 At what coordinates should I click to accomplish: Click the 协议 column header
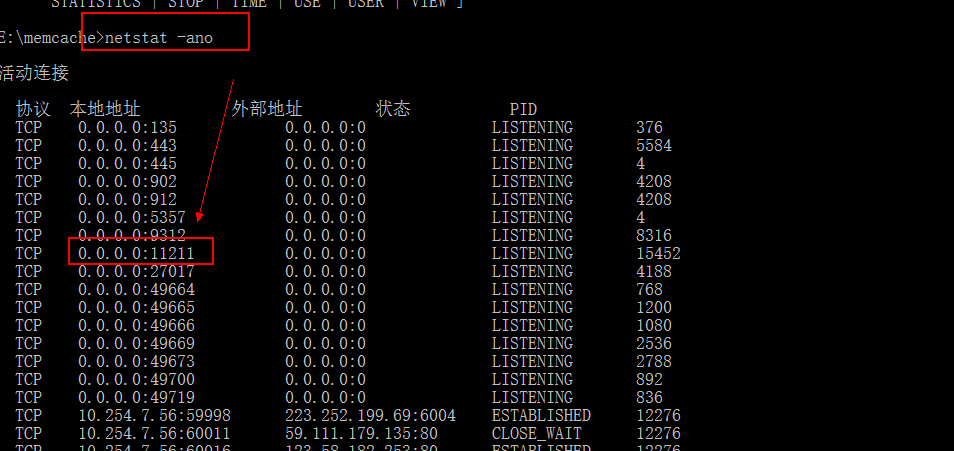(x=32, y=109)
